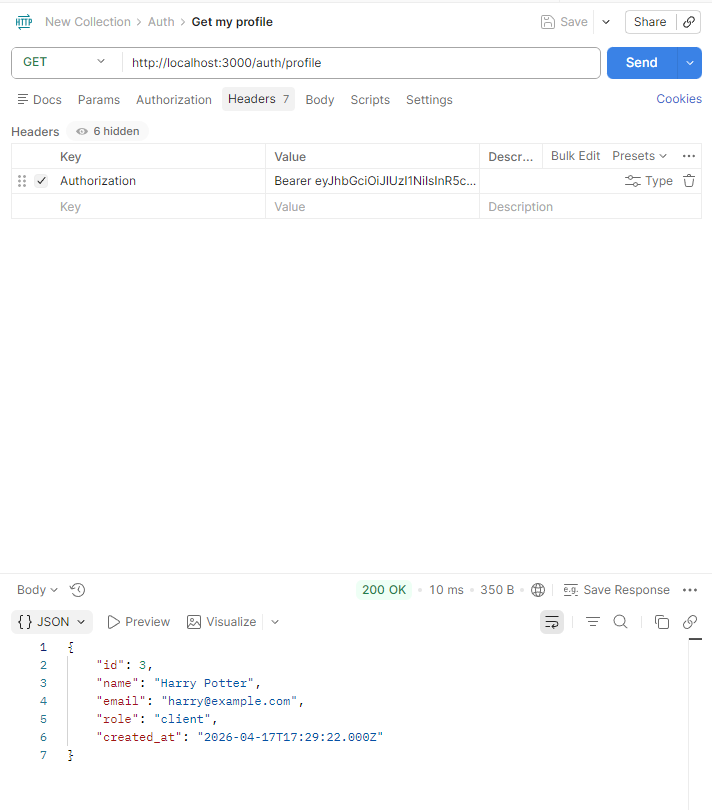The width and height of the screenshot is (712, 810).
Task: Open the JSON format dropdown
Action: (52, 622)
